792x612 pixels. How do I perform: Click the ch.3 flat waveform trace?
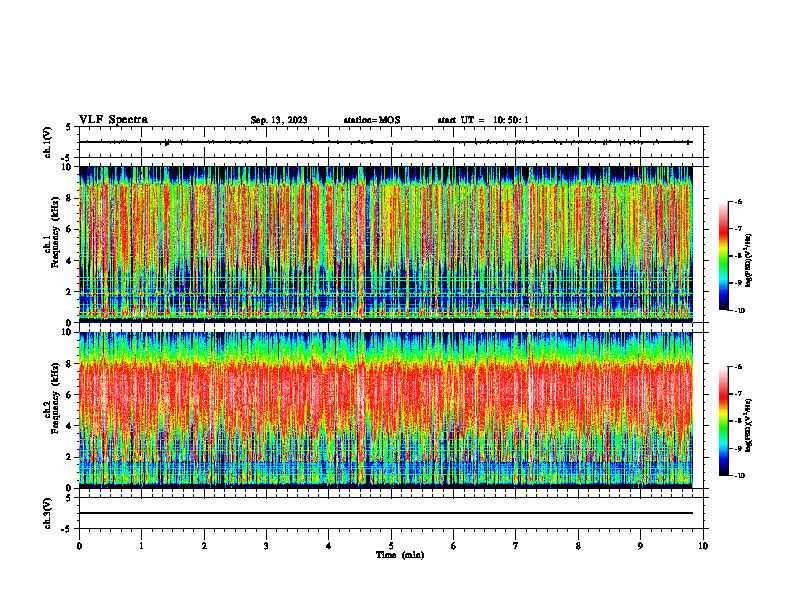(x=386, y=513)
